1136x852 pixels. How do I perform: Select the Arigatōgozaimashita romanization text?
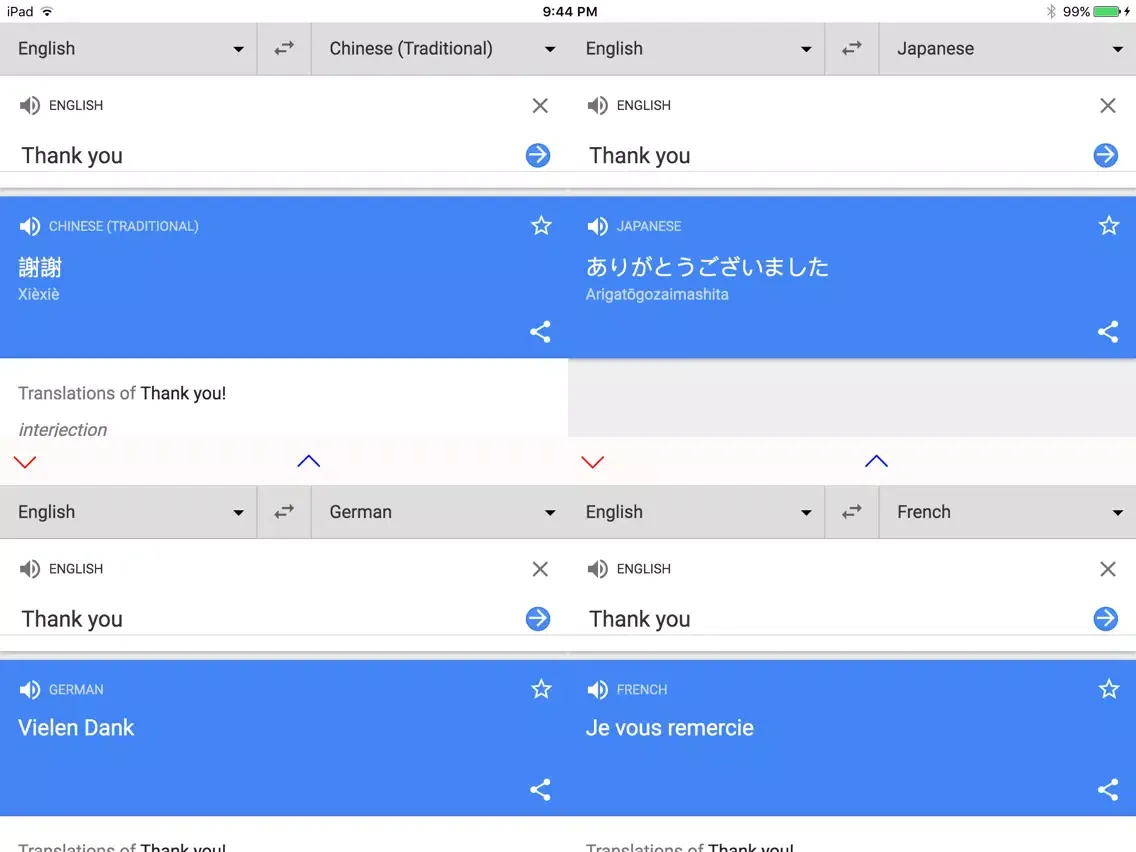click(x=657, y=294)
